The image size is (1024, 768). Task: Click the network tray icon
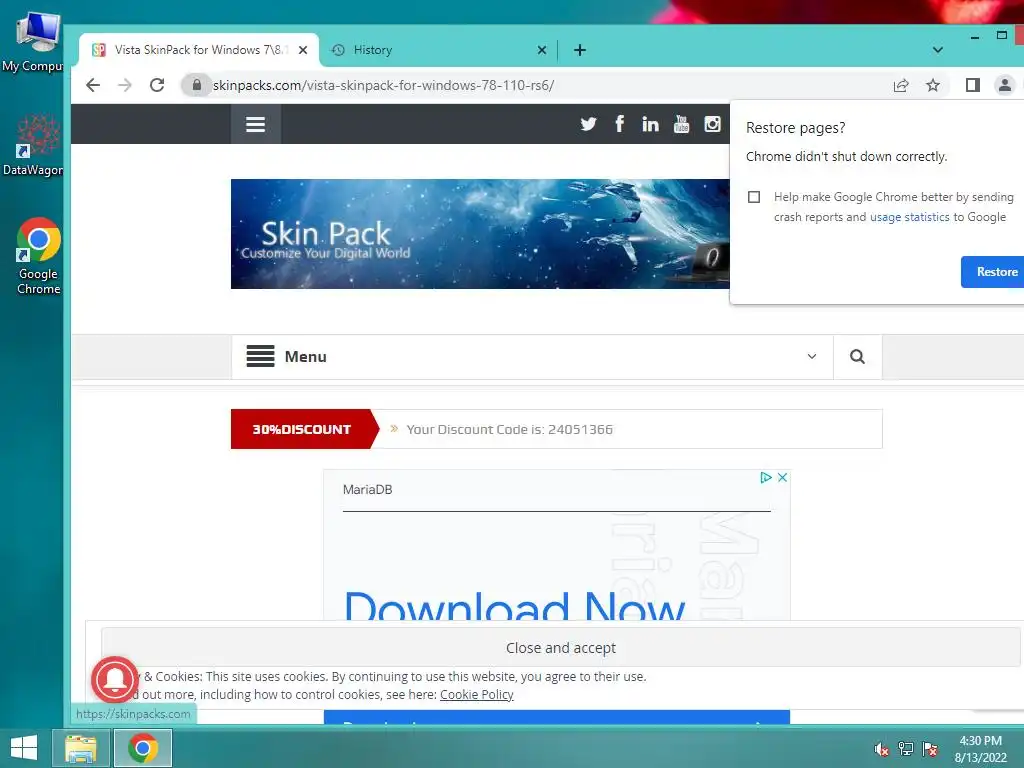906,749
